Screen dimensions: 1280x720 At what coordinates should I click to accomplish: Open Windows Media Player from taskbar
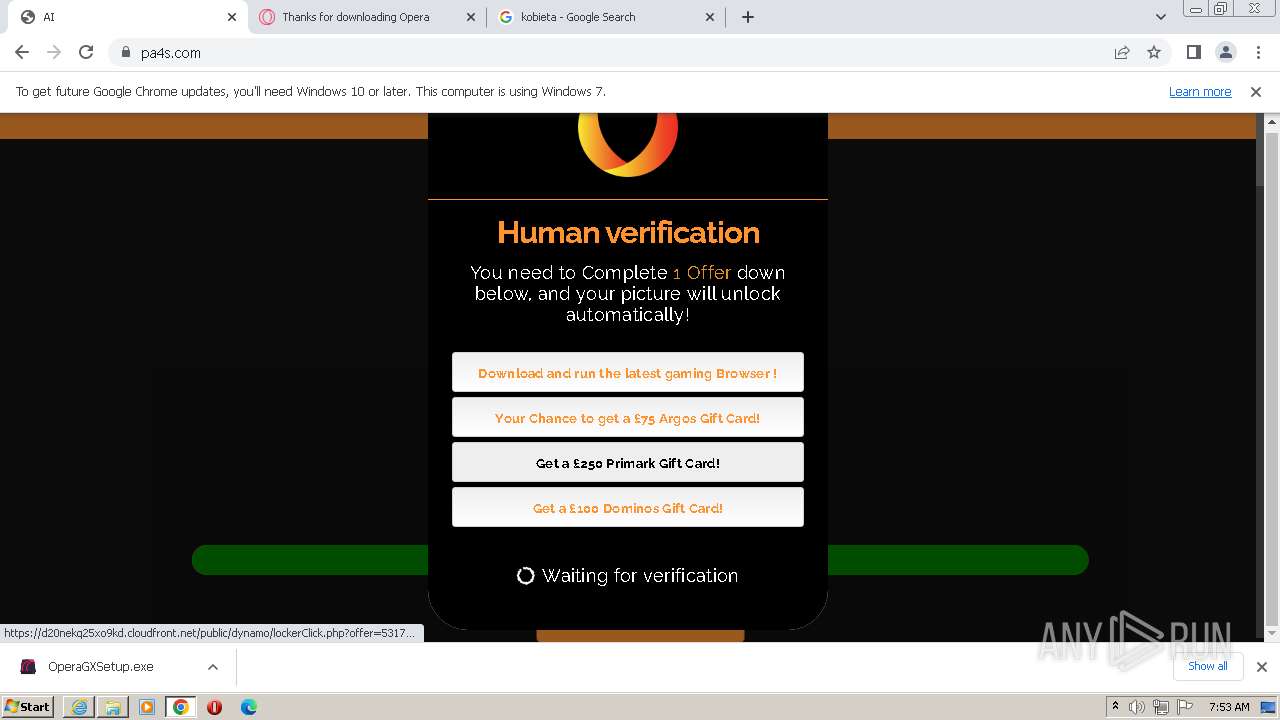click(147, 706)
